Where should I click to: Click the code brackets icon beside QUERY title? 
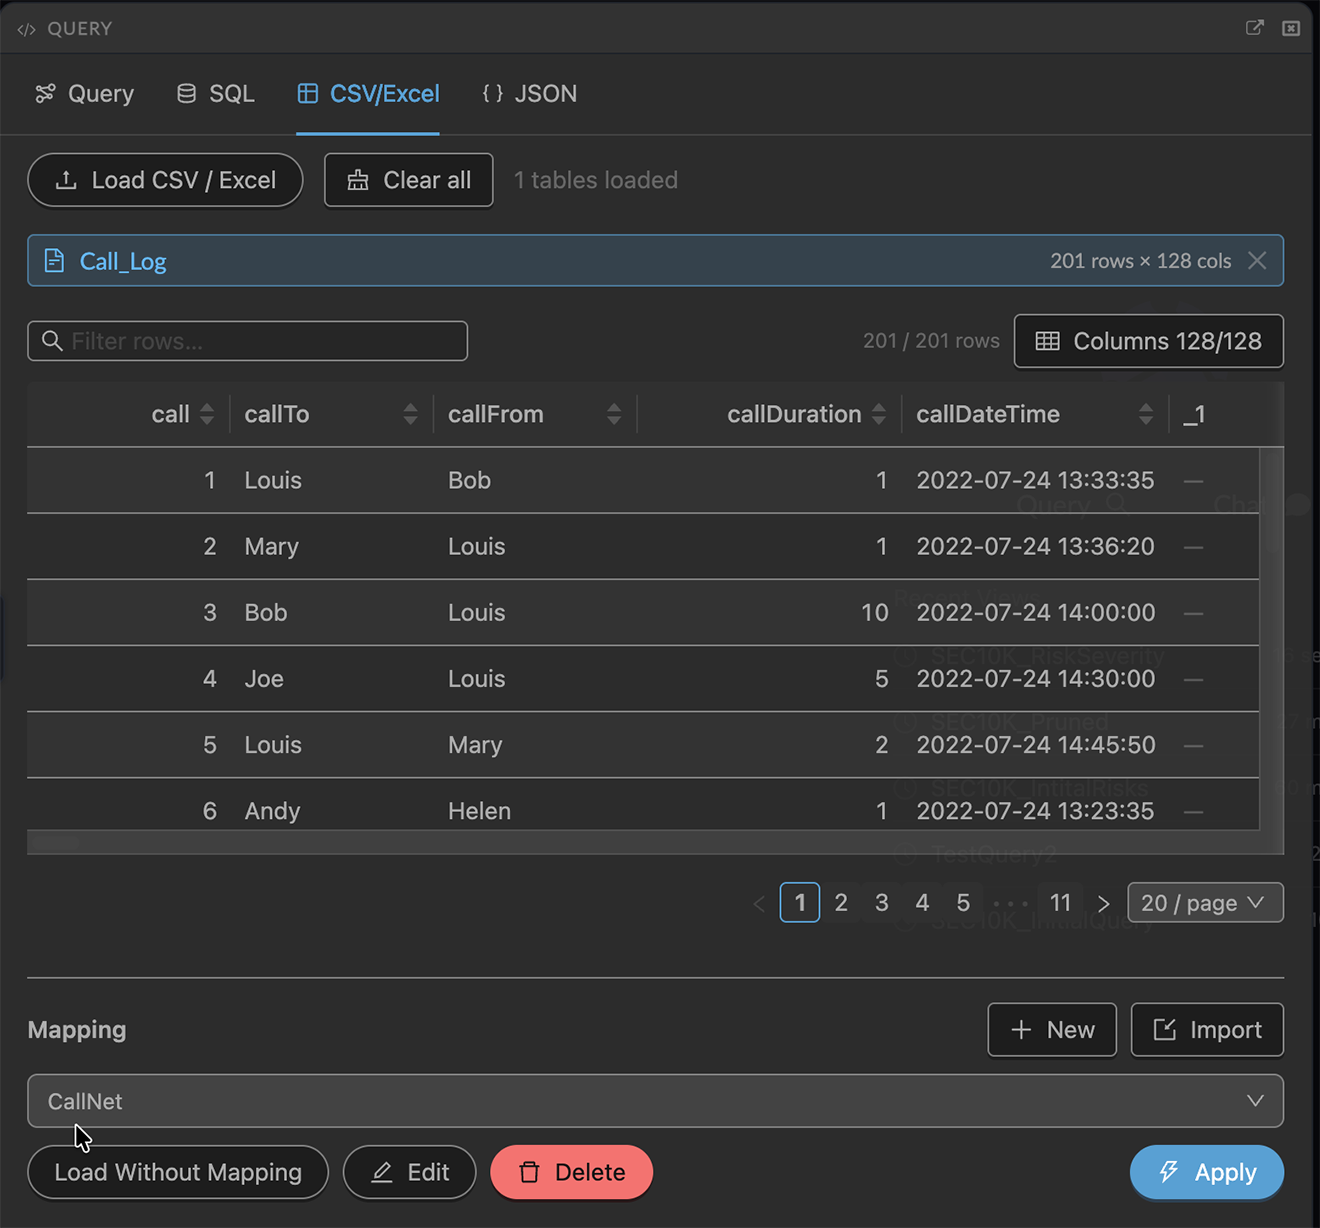(x=27, y=29)
